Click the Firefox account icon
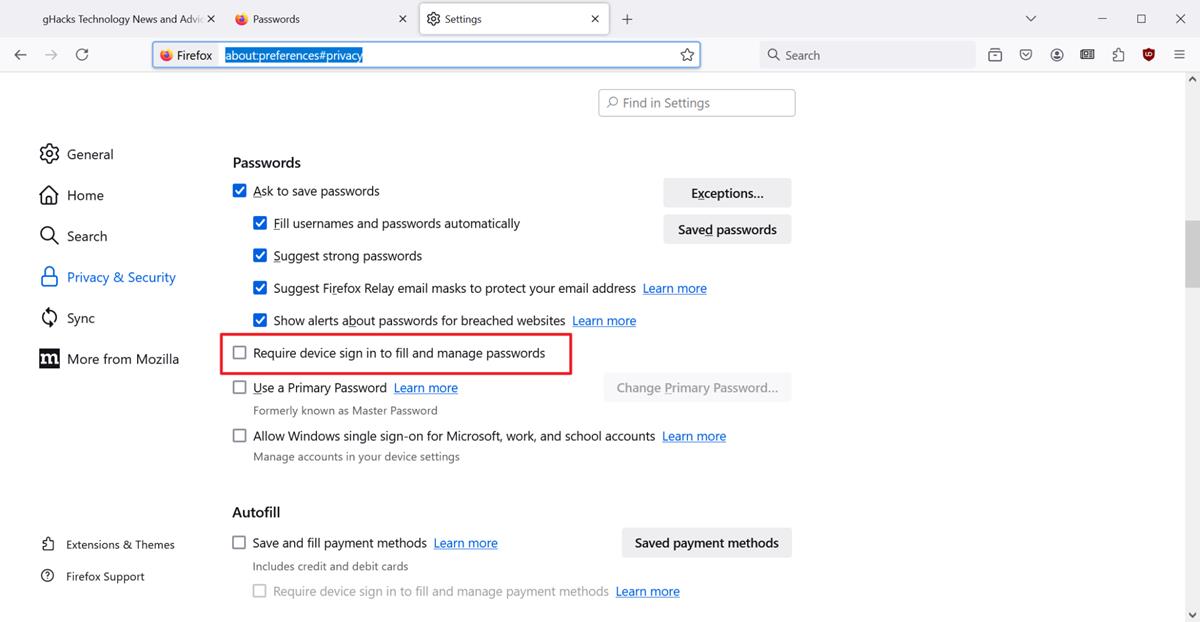Viewport: 1200px width, 622px height. [x=1056, y=55]
